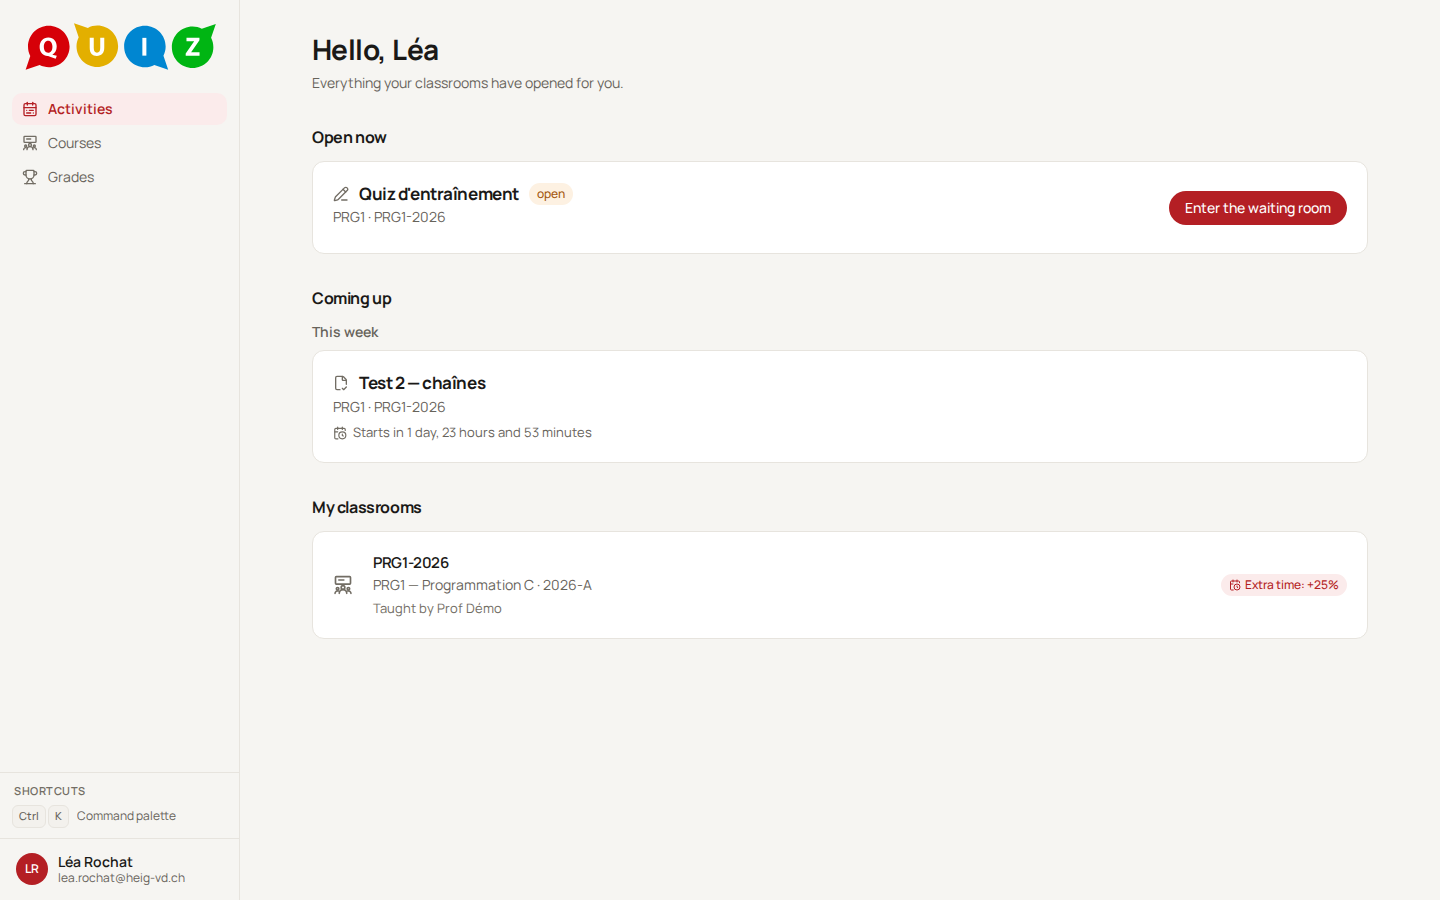Image resolution: width=1440 pixels, height=900 pixels.
Task: Go to Courses in the sidebar
Action: coord(120,143)
